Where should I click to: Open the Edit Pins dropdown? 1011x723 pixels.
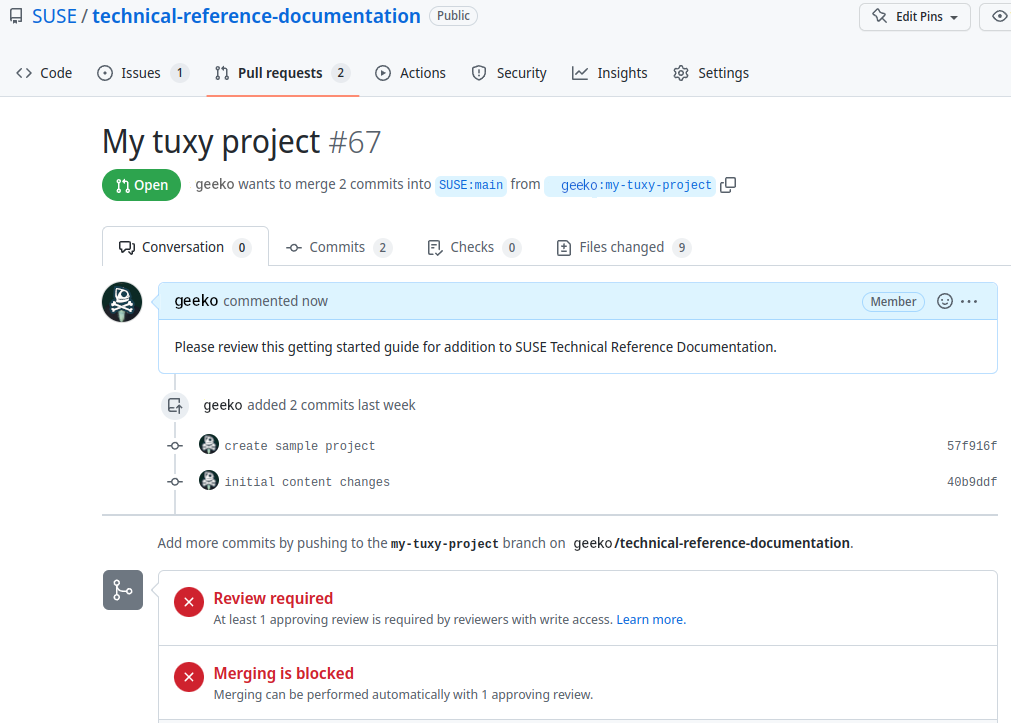point(915,17)
